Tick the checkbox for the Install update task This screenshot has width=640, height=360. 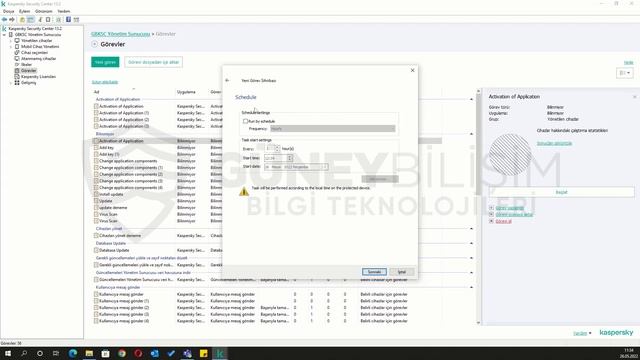(96, 194)
